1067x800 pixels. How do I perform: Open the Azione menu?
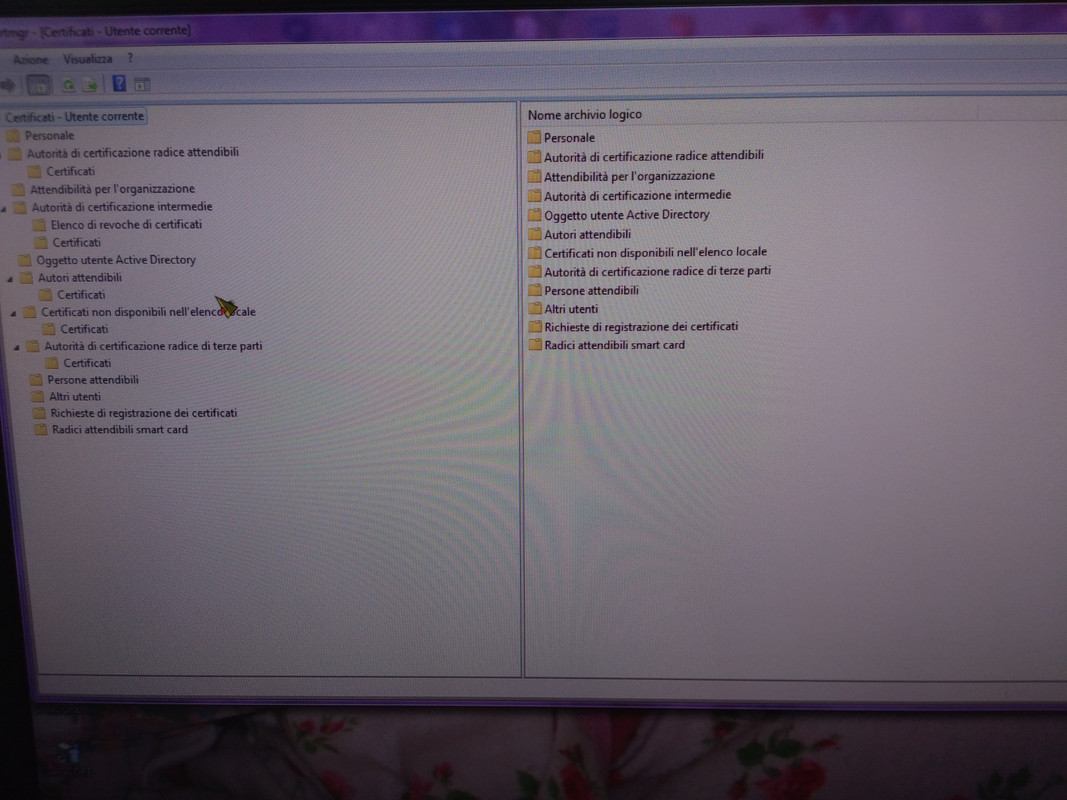(x=31, y=60)
